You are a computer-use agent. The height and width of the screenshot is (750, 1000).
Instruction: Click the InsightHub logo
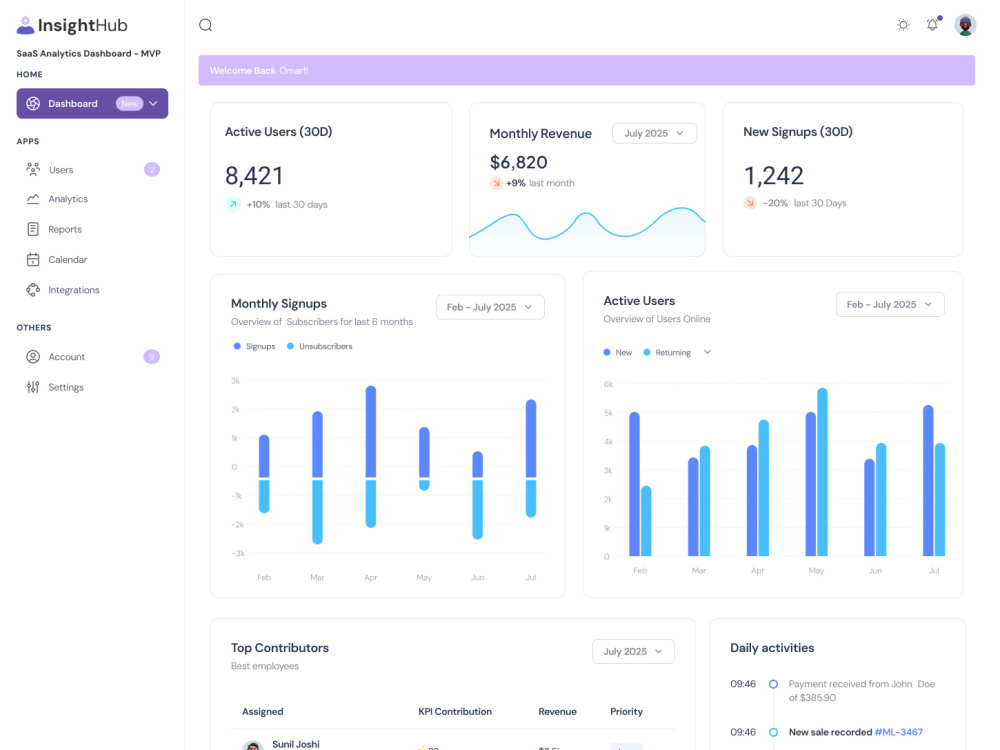pos(72,25)
